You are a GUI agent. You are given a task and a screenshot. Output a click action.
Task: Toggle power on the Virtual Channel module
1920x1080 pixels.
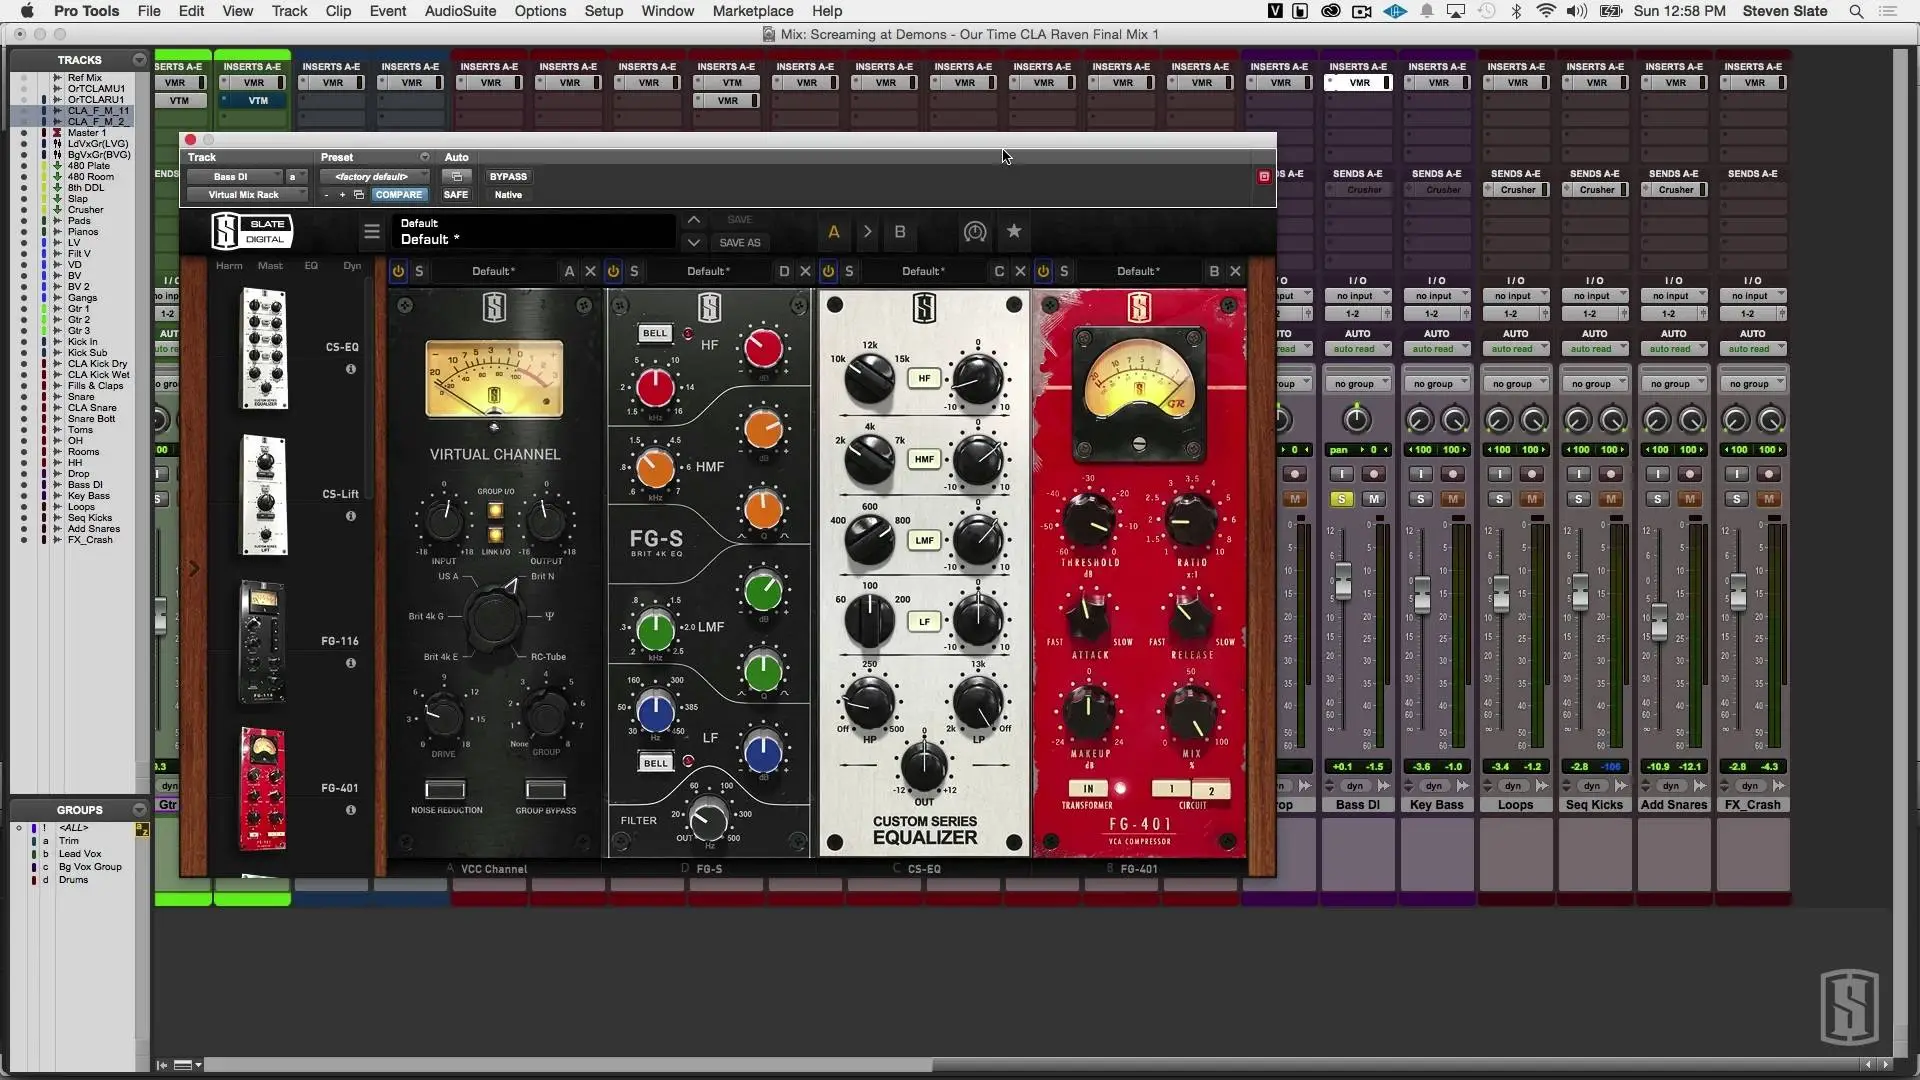point(398,271)
